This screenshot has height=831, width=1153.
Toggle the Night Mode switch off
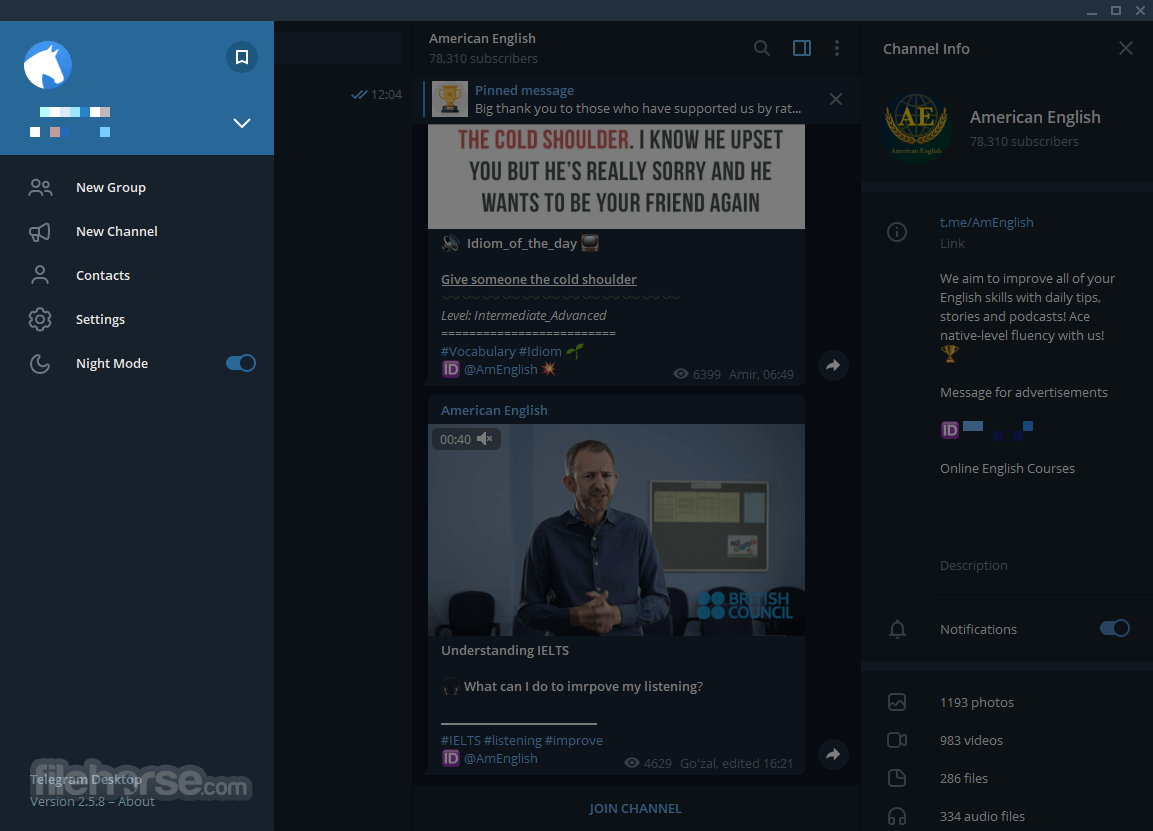[240, 363]
